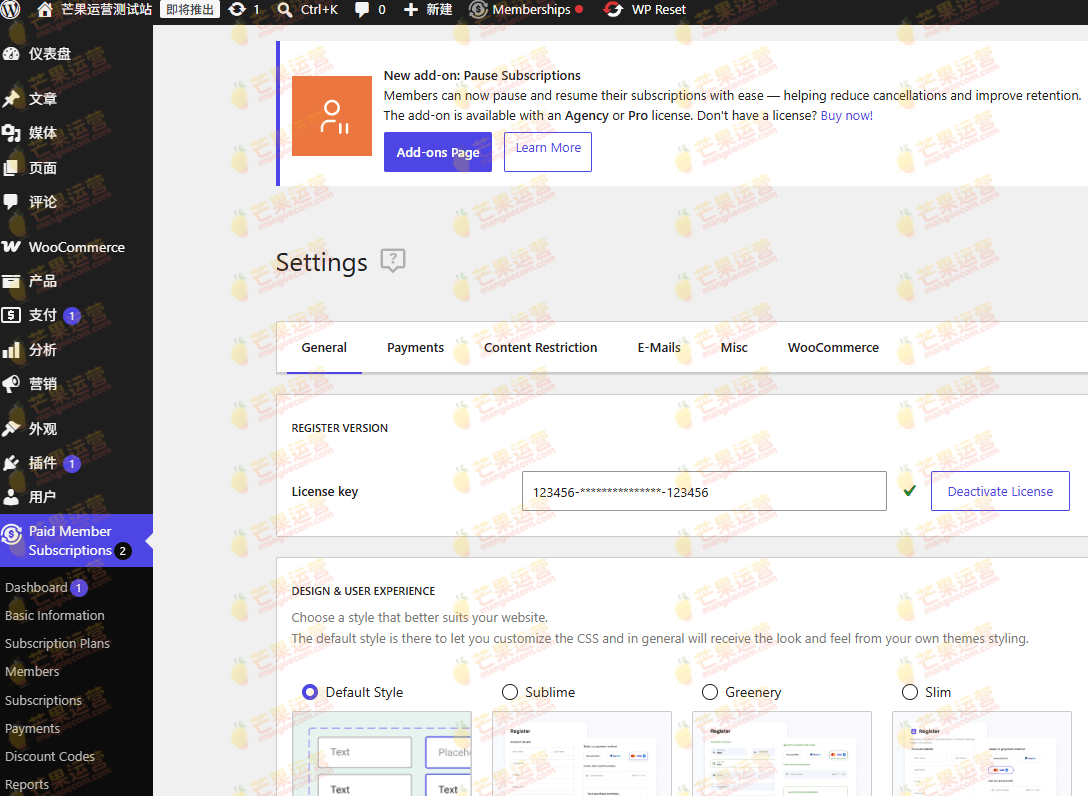Viewport: 1088px width, 796px height.
Task: Click the WordPress logo icon
Action: [x=11, y=9]
